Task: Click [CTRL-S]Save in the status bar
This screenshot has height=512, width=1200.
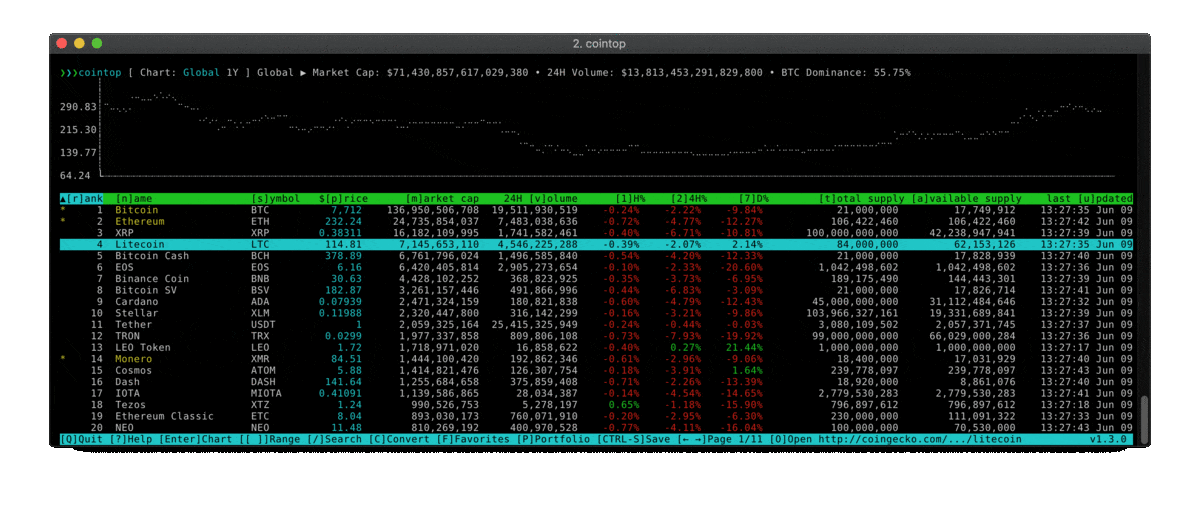Action: (636, 439)
